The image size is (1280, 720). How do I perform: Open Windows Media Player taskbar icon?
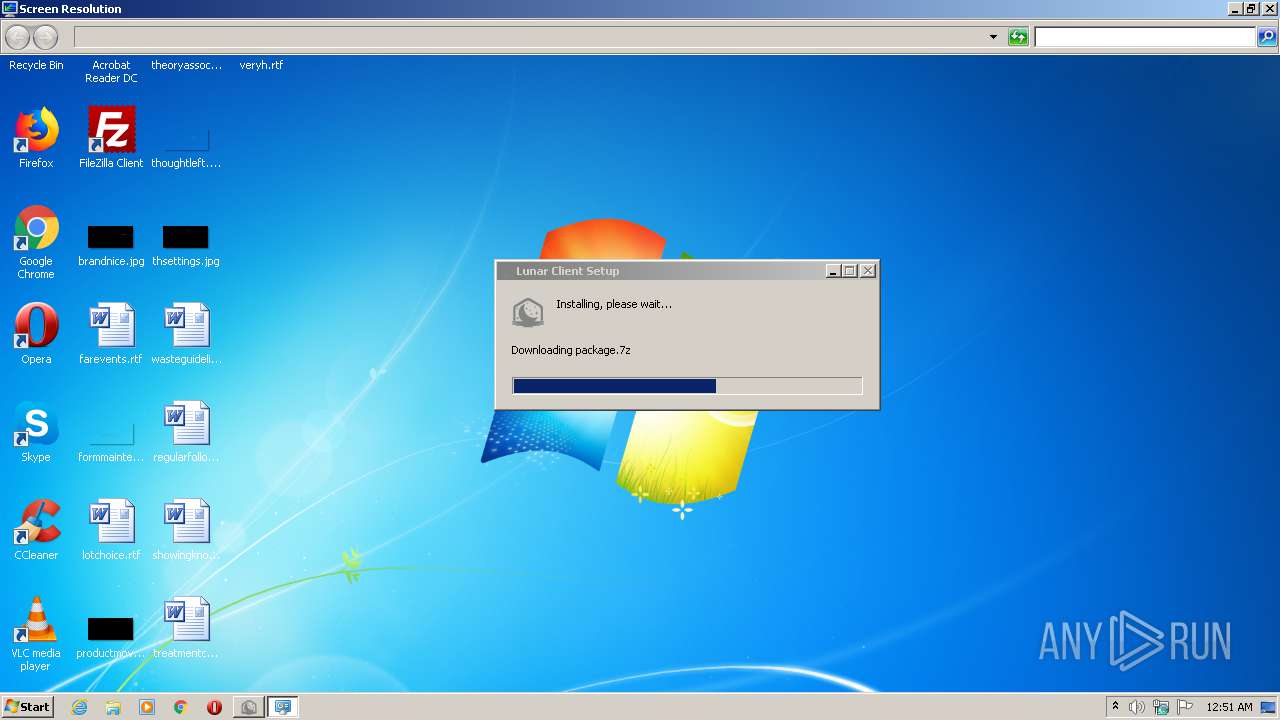147,707
